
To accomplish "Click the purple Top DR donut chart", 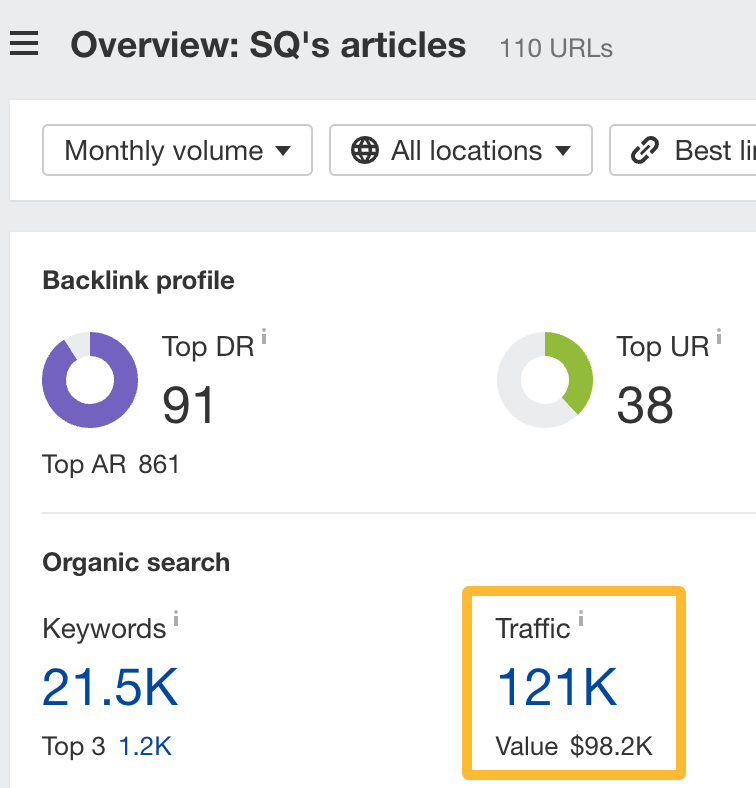I will point(90,380).
